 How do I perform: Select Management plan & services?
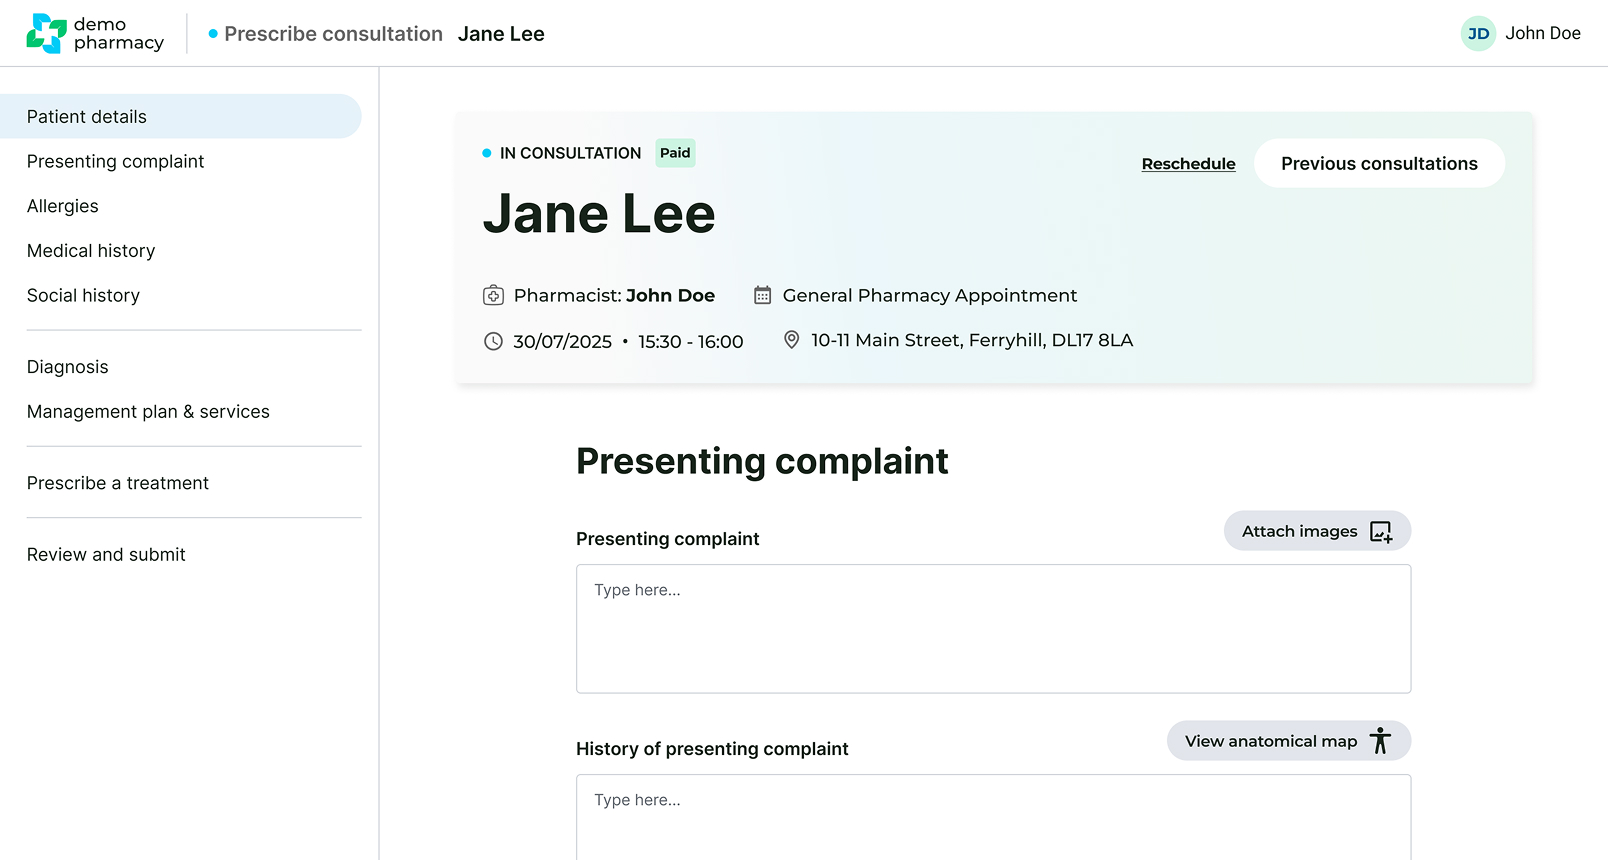coord(148,411)
